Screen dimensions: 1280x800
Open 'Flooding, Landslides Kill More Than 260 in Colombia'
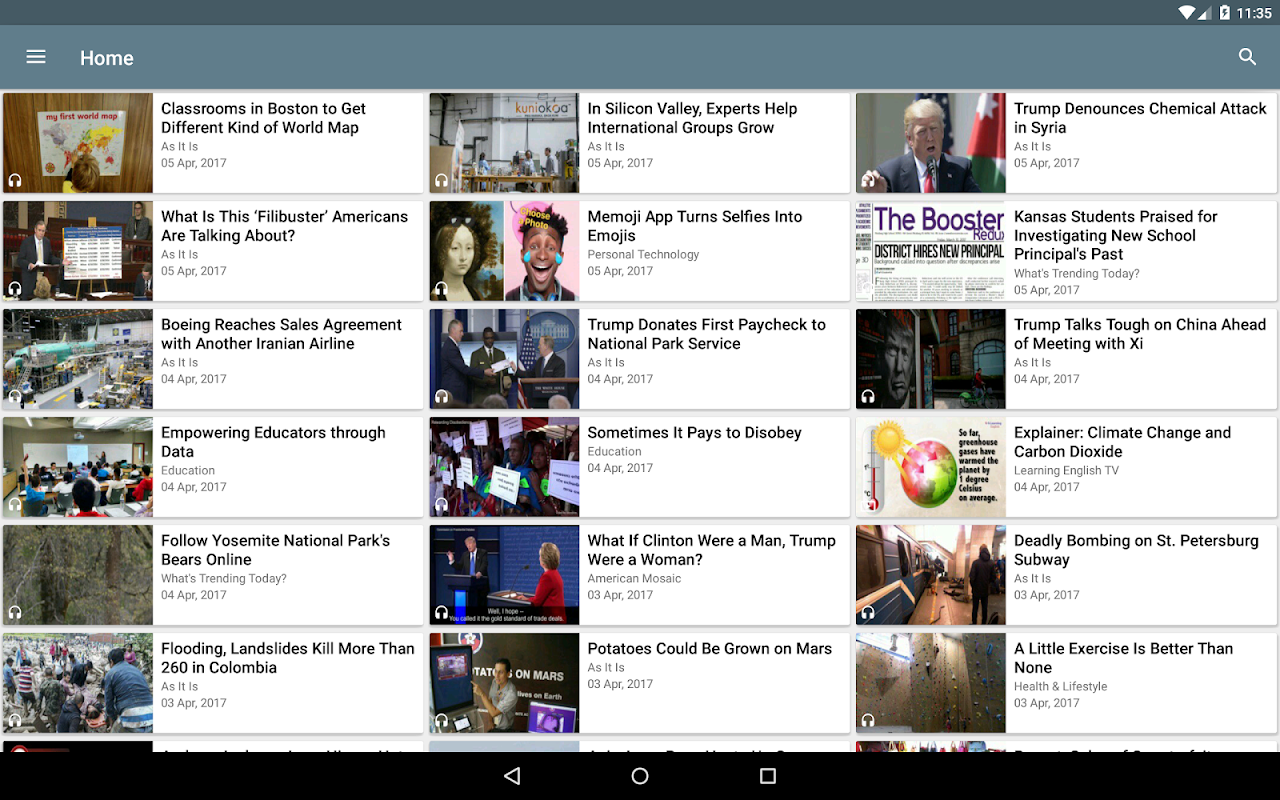[x=288, y=658]
